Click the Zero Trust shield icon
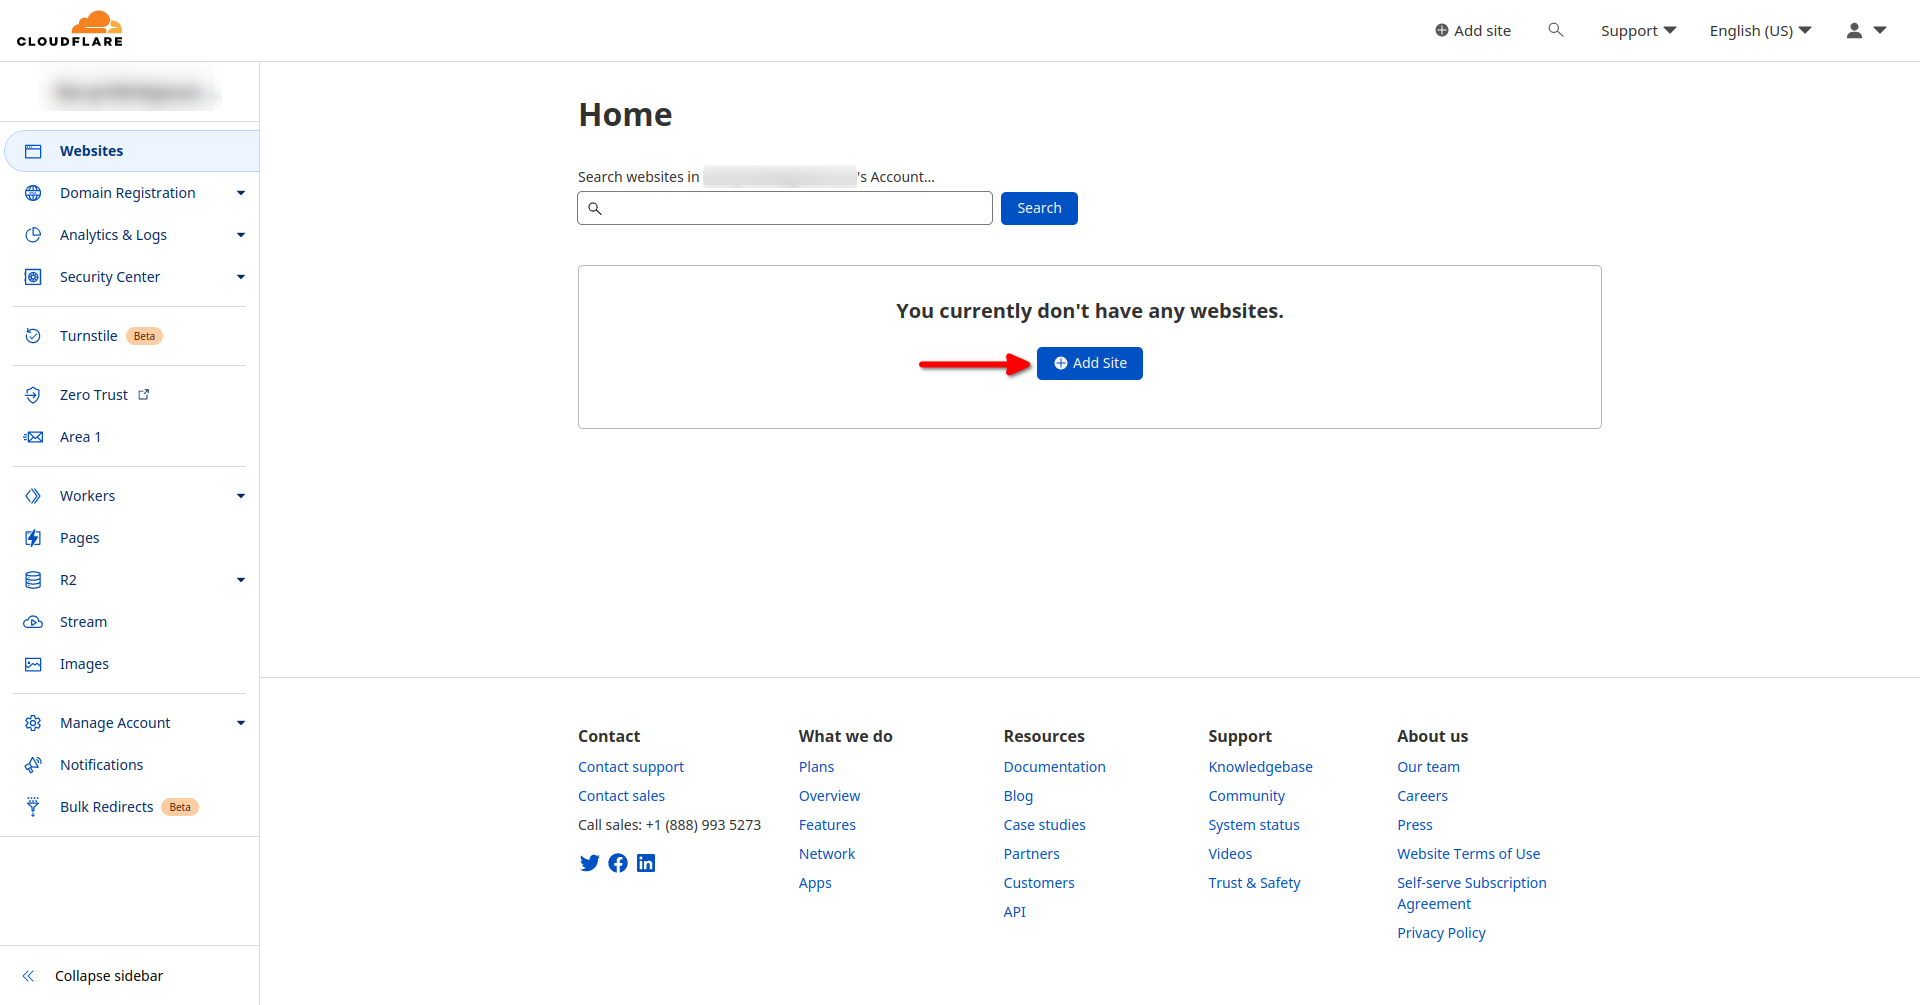The image size is (1920, 1005). 33,395
